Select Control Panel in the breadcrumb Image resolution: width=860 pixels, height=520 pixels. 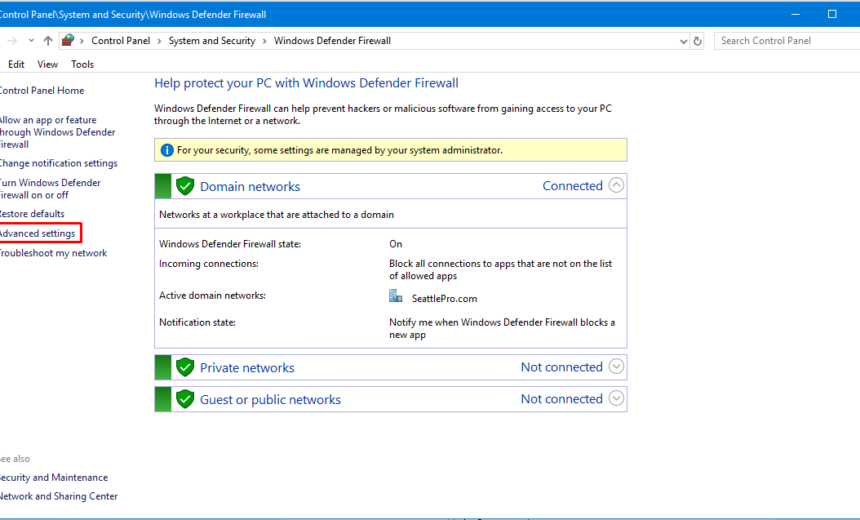pos(121,41)
